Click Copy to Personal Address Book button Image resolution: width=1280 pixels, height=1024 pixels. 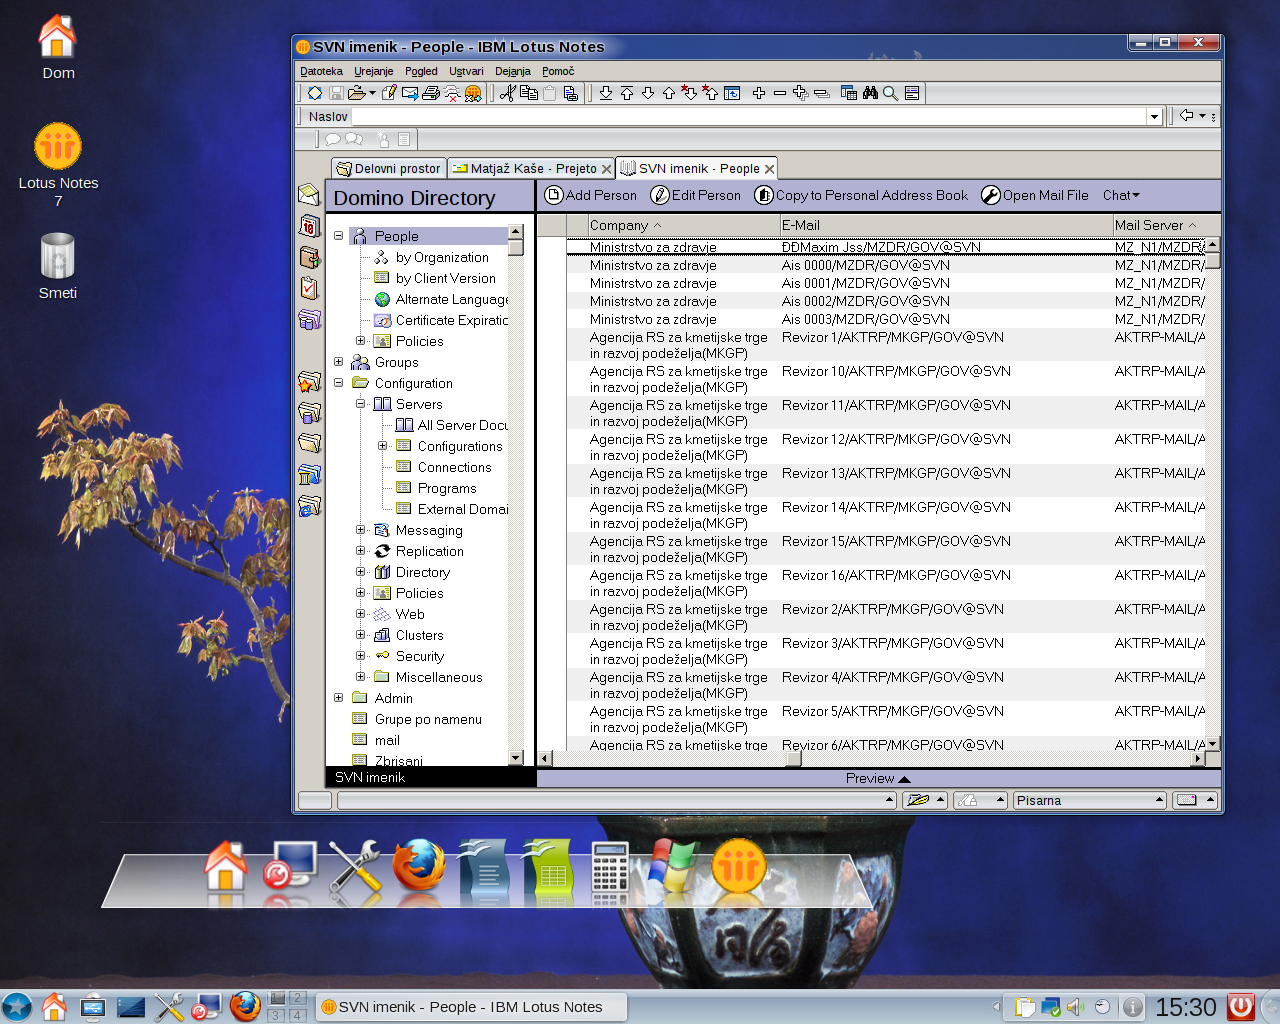(x=861, y=195)
